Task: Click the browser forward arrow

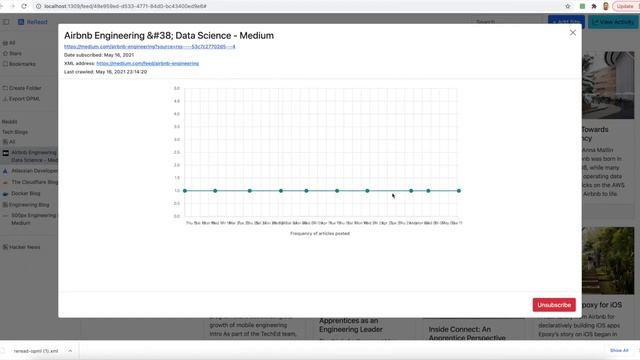Action: tap(12, 6)
